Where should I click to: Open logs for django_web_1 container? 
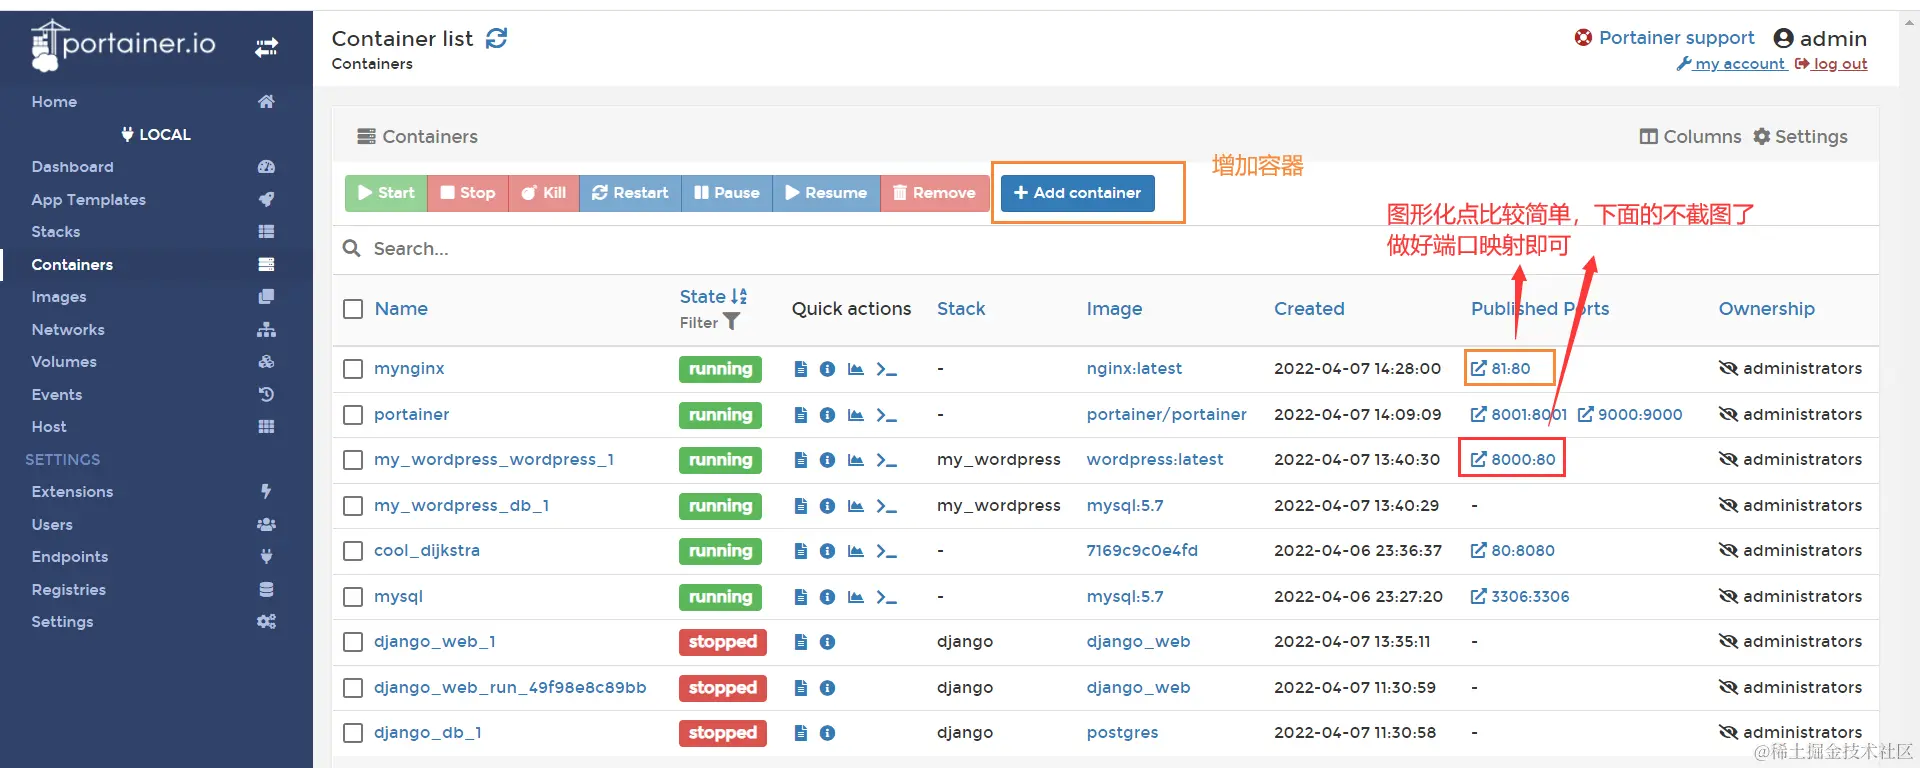(800, 642)
